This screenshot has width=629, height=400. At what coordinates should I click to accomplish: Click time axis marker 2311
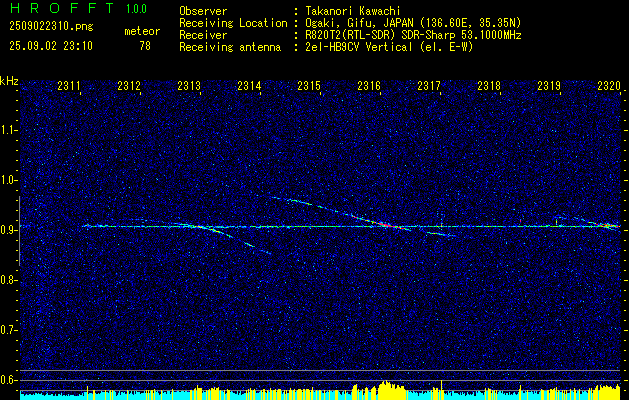click(69, 85)
